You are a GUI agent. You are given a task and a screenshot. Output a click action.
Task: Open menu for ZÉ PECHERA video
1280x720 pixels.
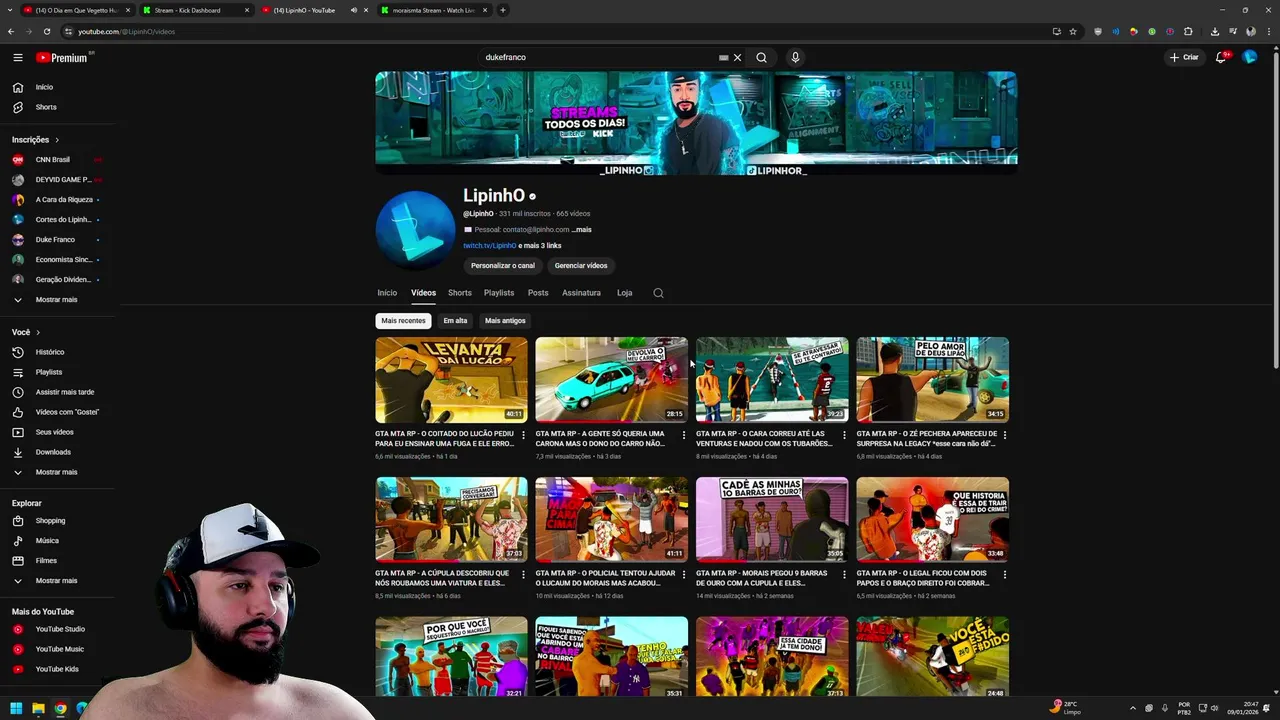[x=1005, y=435]
